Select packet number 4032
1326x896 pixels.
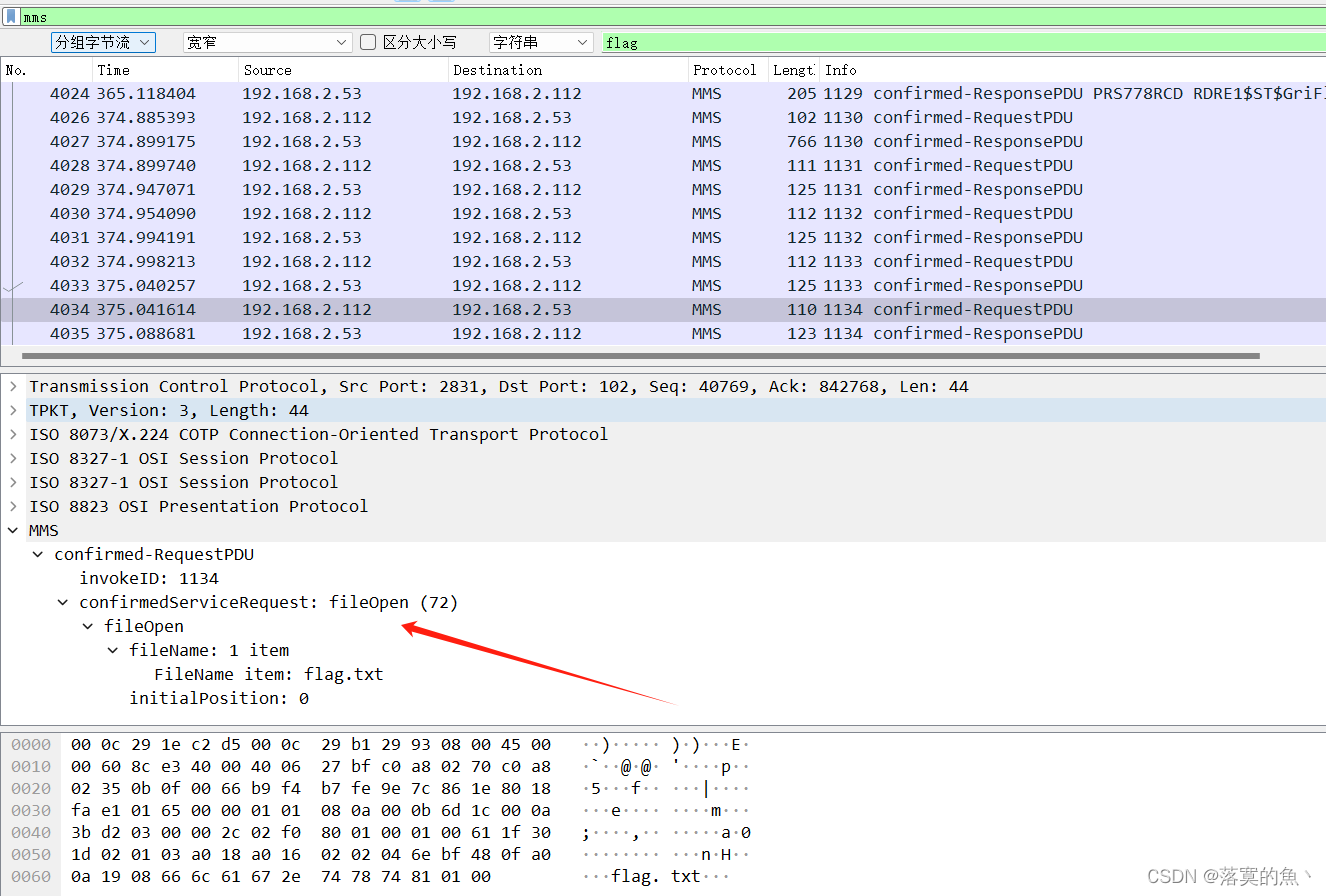[x=663, y=262]
